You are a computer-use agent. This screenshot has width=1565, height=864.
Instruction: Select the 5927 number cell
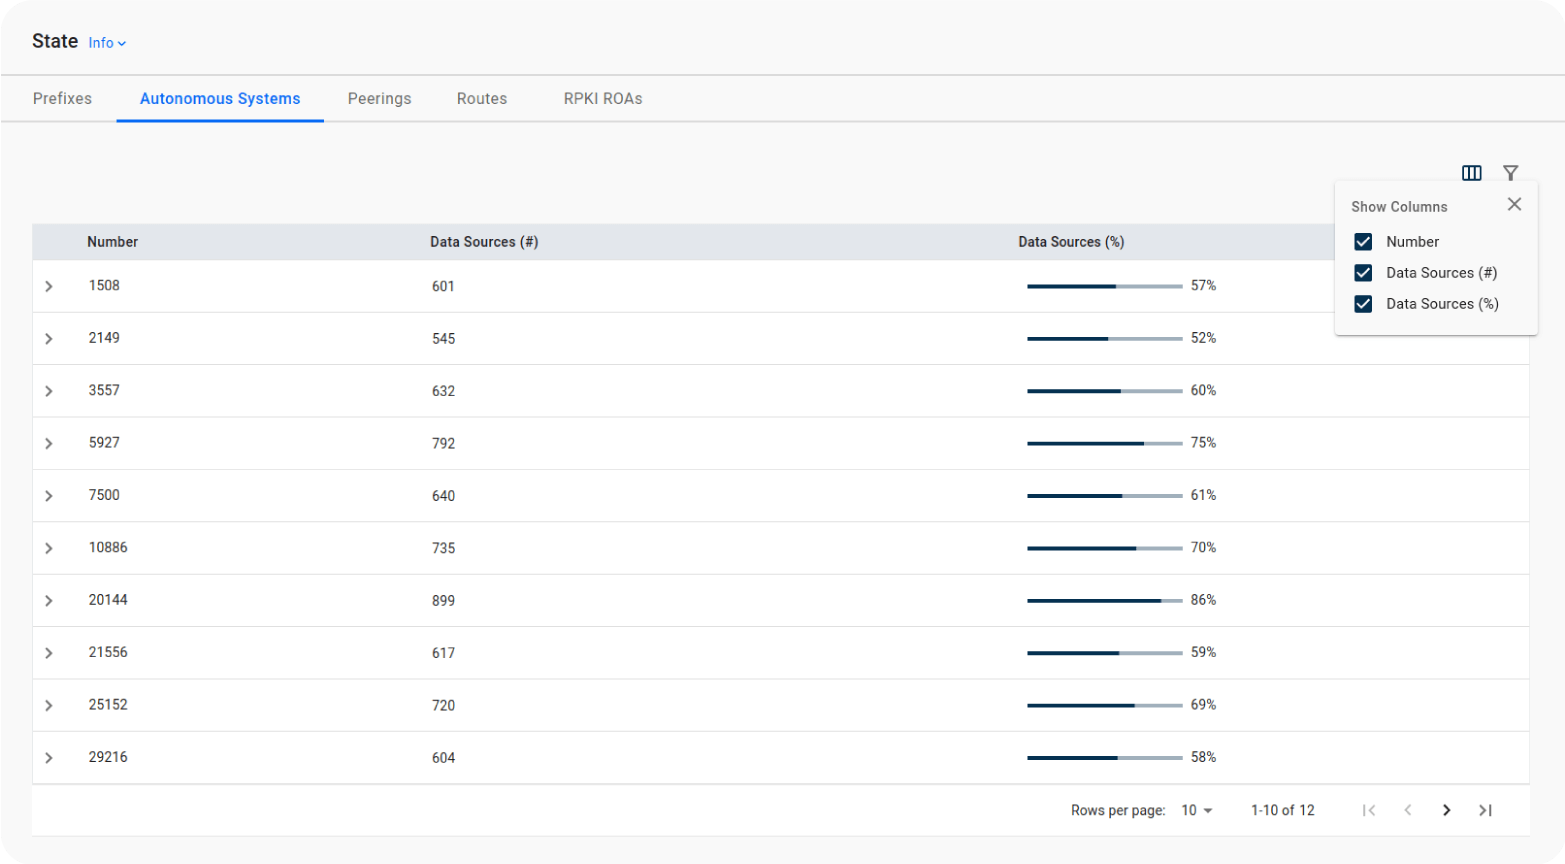pyautogui.click(x=104, y=443)
